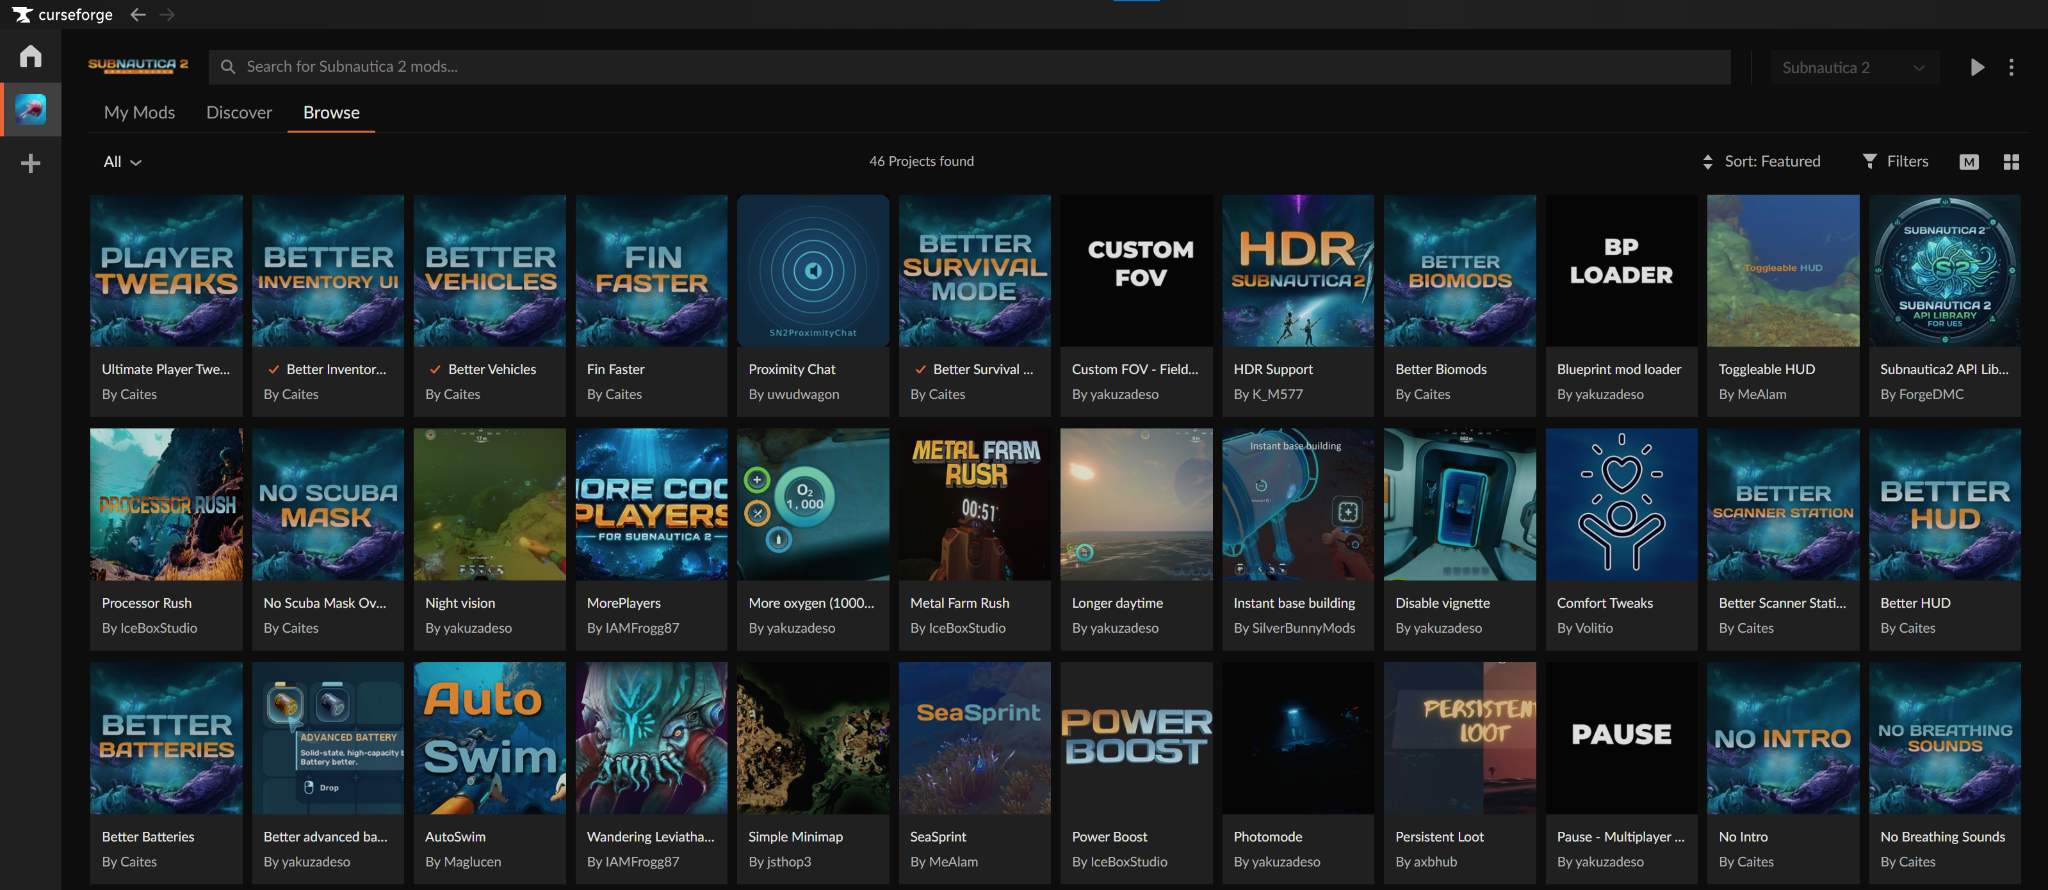Switch to medium card view icon
This screenshot has height=890, width=2048.
[x=1969, y=162]
